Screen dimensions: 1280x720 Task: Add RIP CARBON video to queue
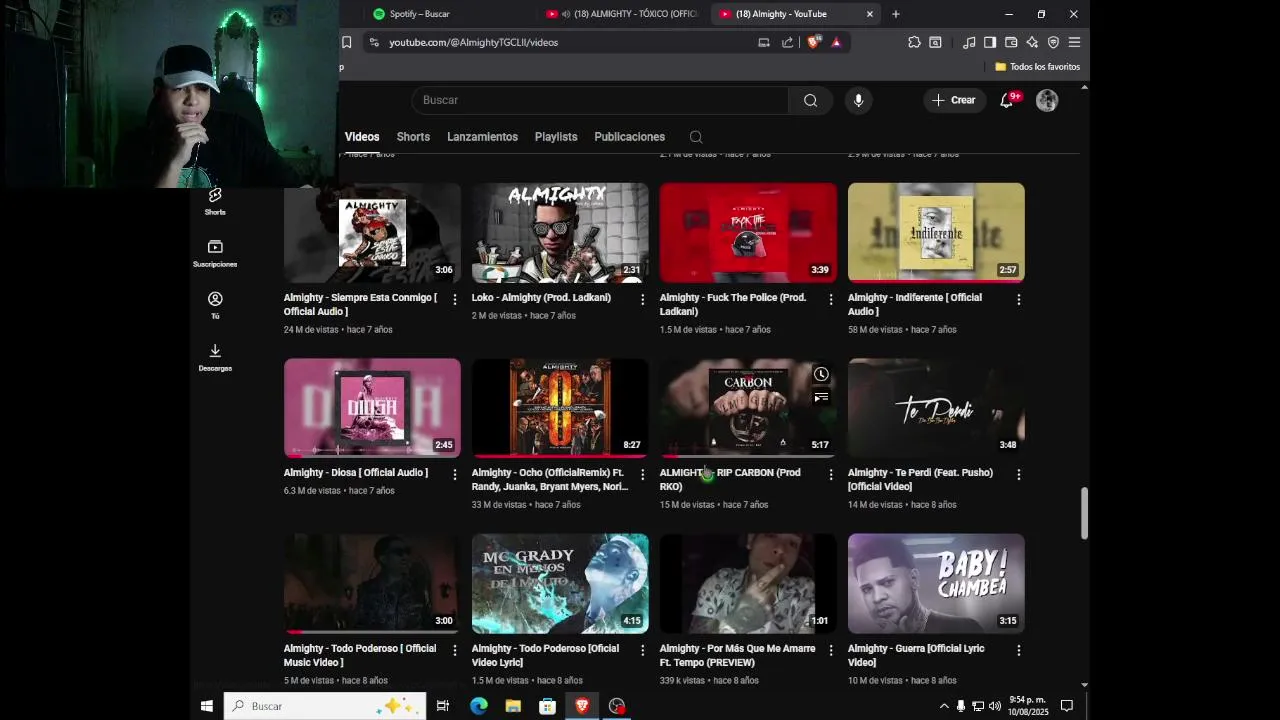tap(821, 397)
